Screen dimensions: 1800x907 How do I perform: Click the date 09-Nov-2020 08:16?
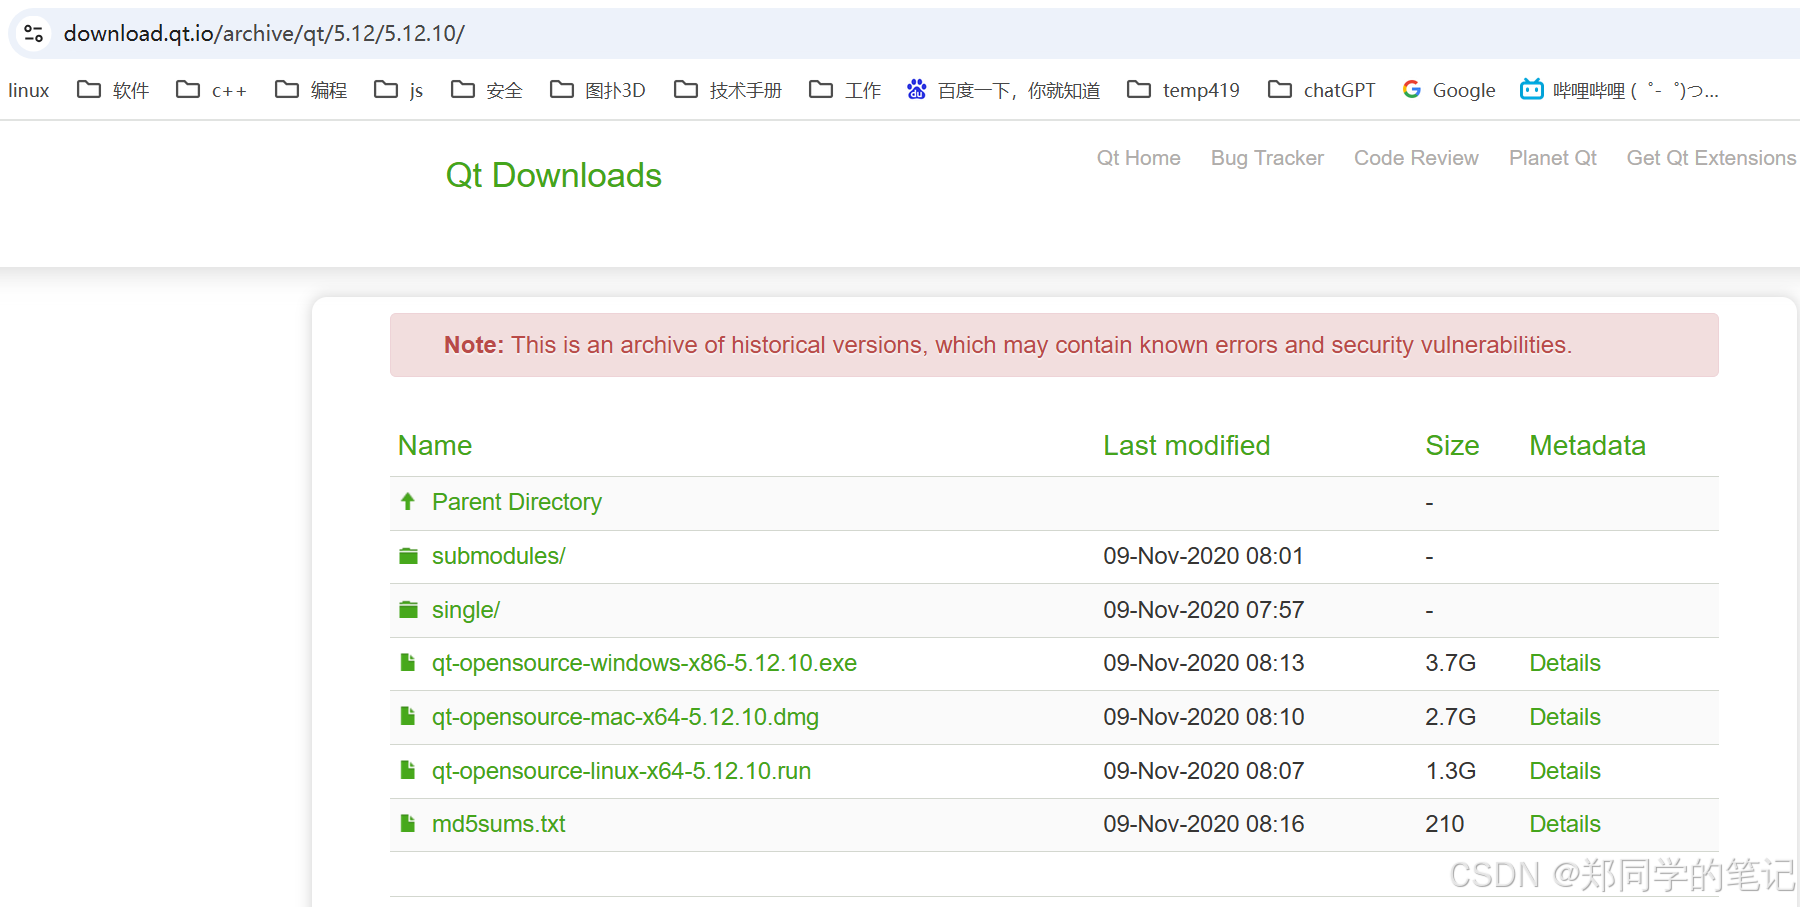(x=1203, y=824)
